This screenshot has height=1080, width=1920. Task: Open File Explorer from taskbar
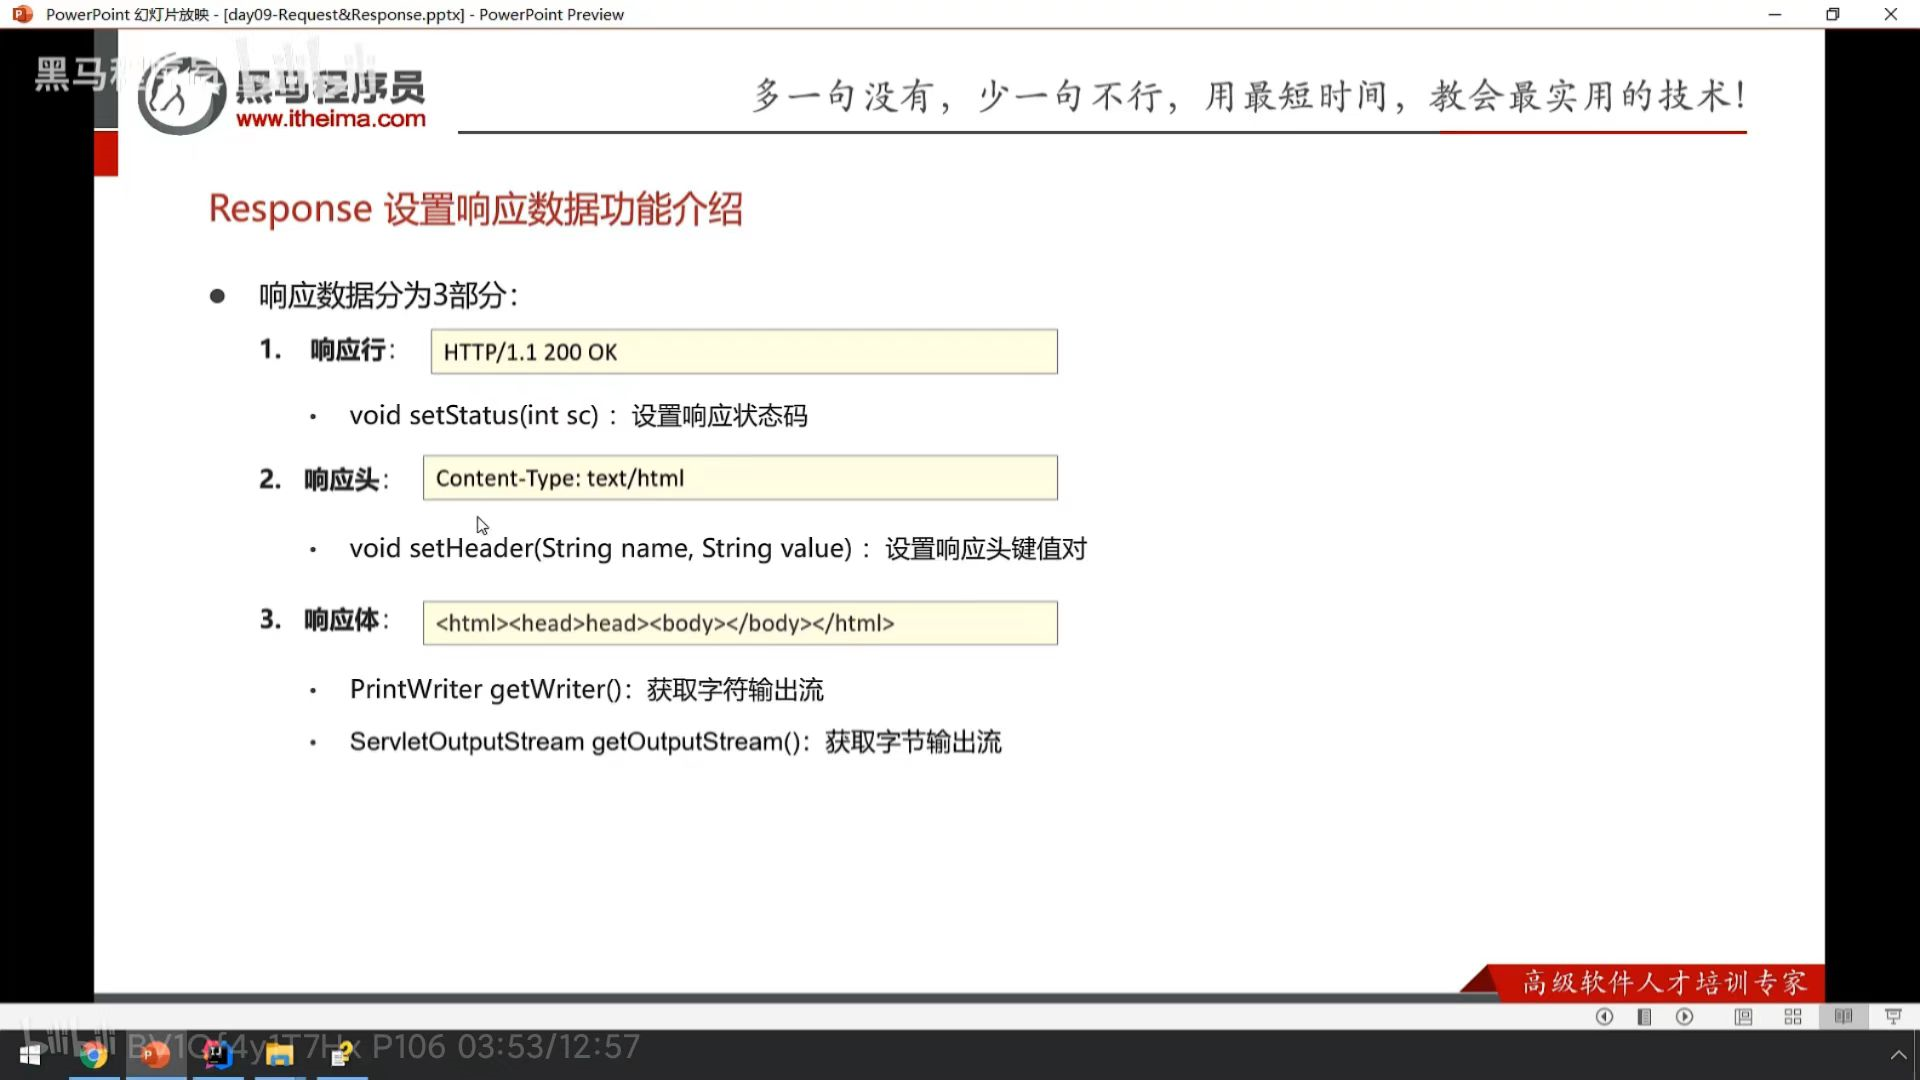click(279, 1055)
